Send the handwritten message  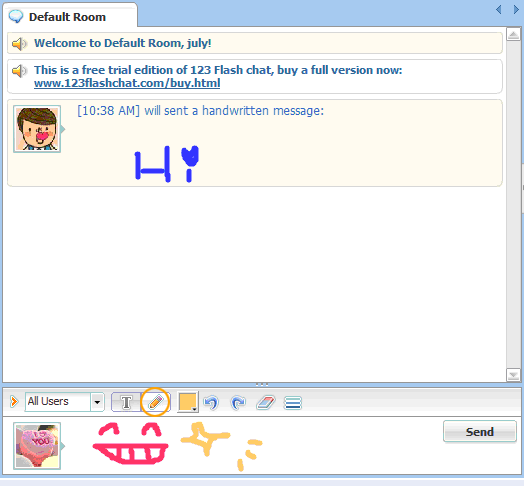tap(480, 432)
